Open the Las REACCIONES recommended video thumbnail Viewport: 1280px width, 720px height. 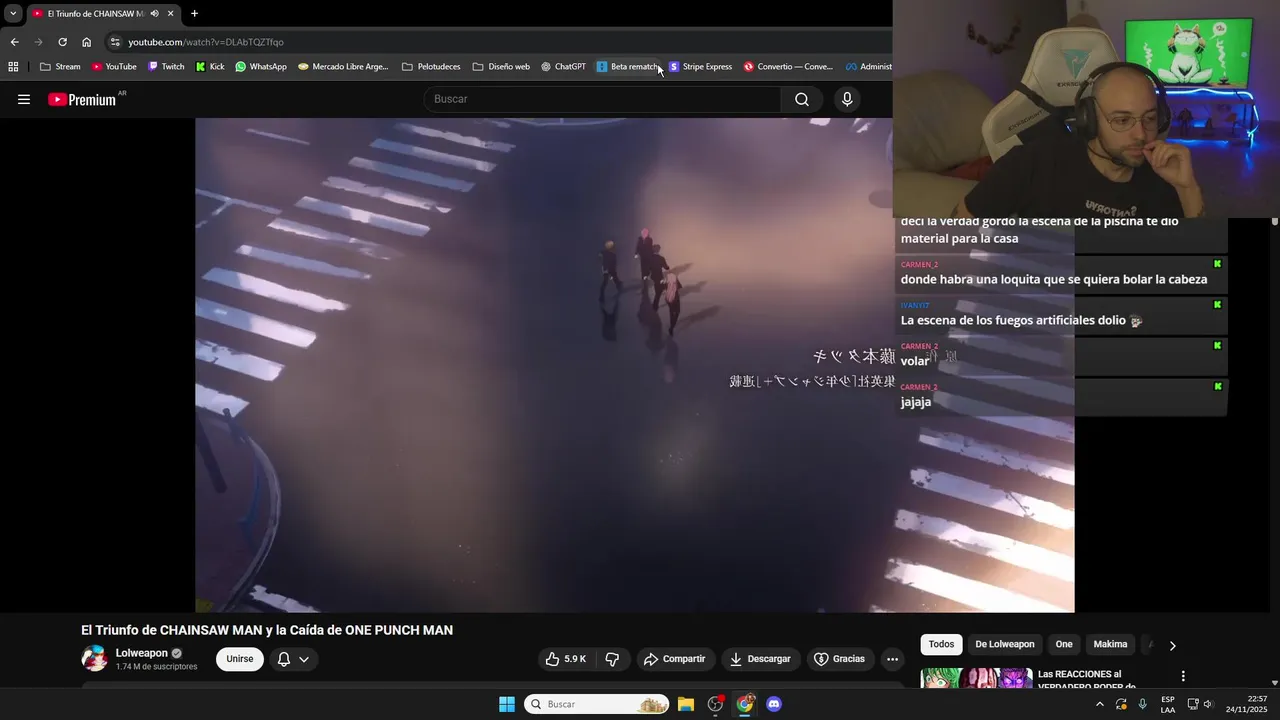[977, 678]
